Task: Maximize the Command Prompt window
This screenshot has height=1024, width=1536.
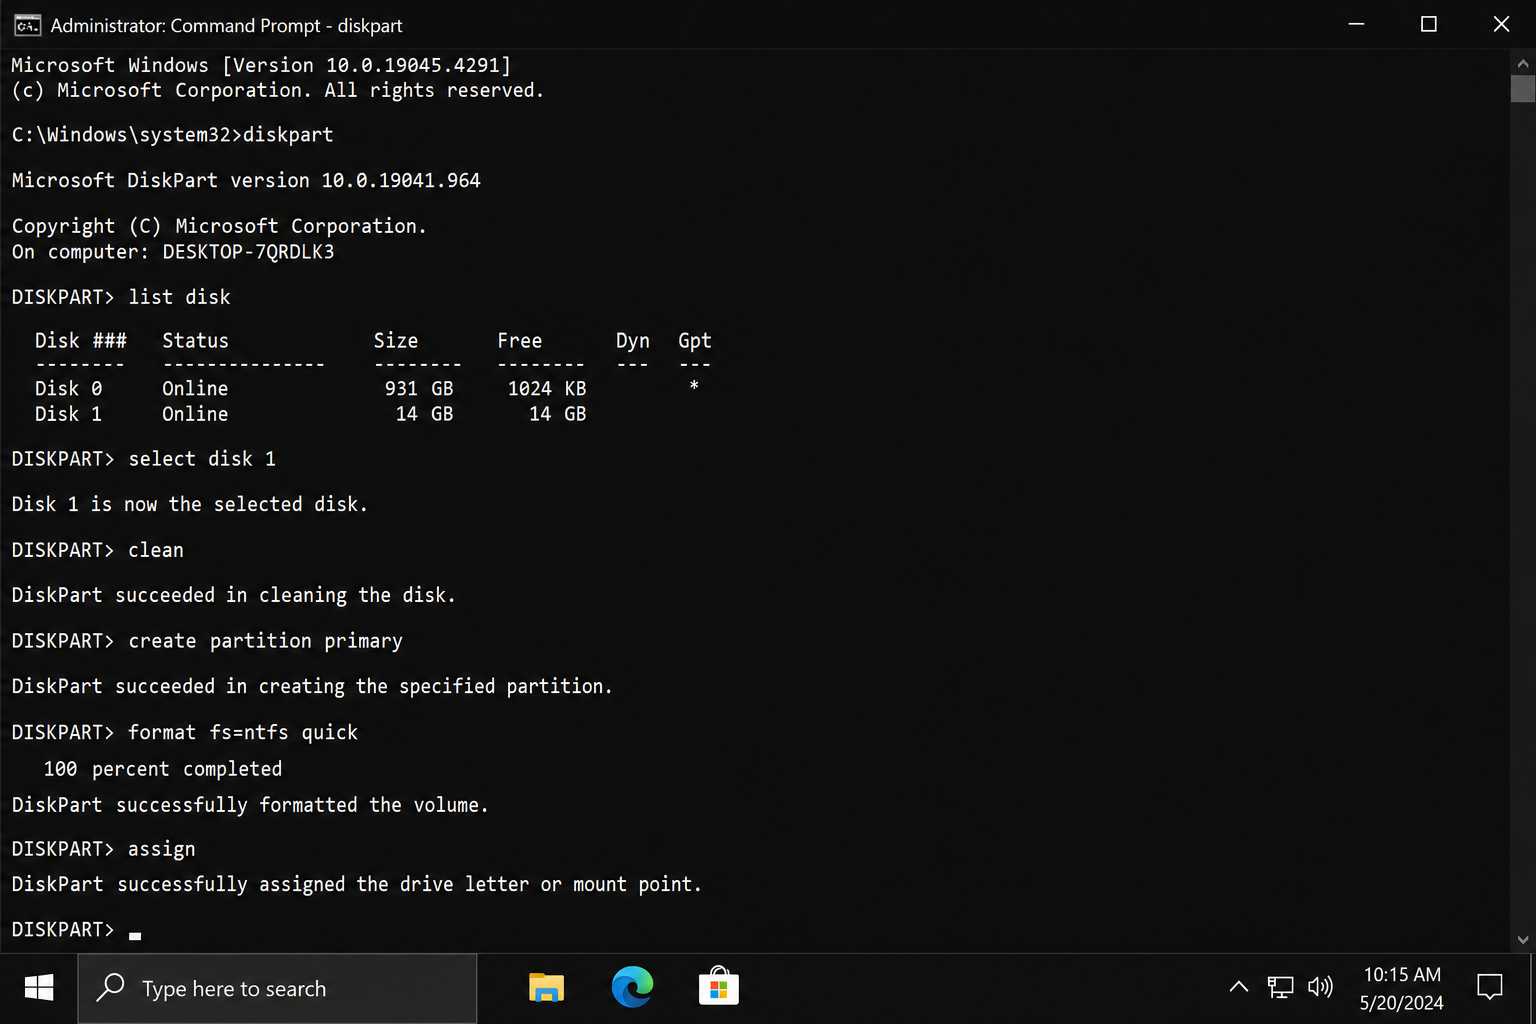Action: coord(1428,24)
